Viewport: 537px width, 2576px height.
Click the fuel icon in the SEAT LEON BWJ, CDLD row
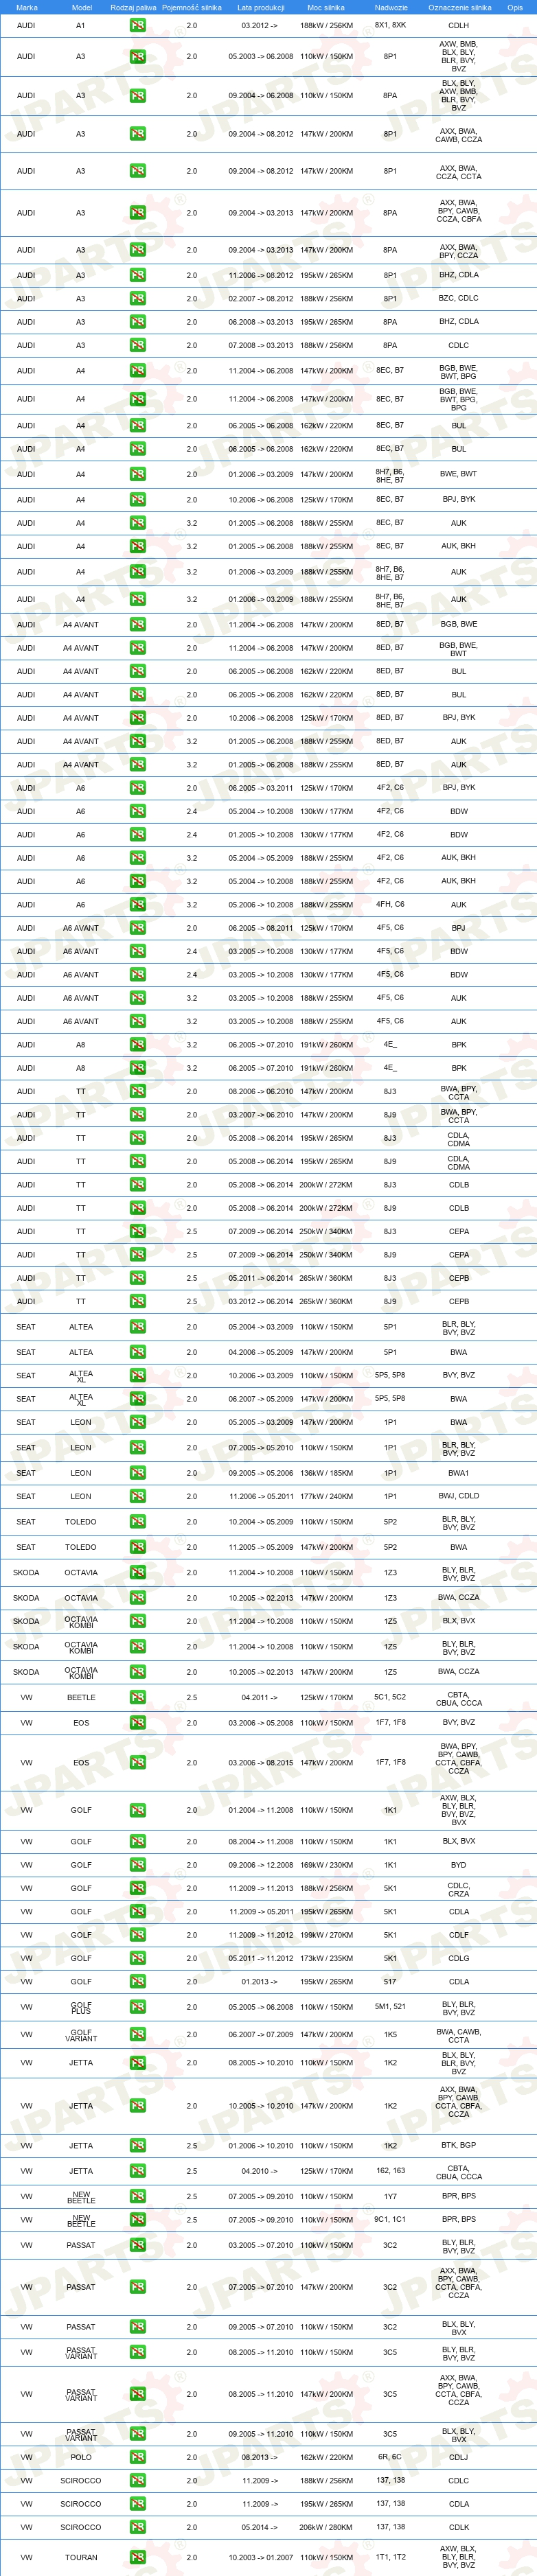(x=138, y=1497)
